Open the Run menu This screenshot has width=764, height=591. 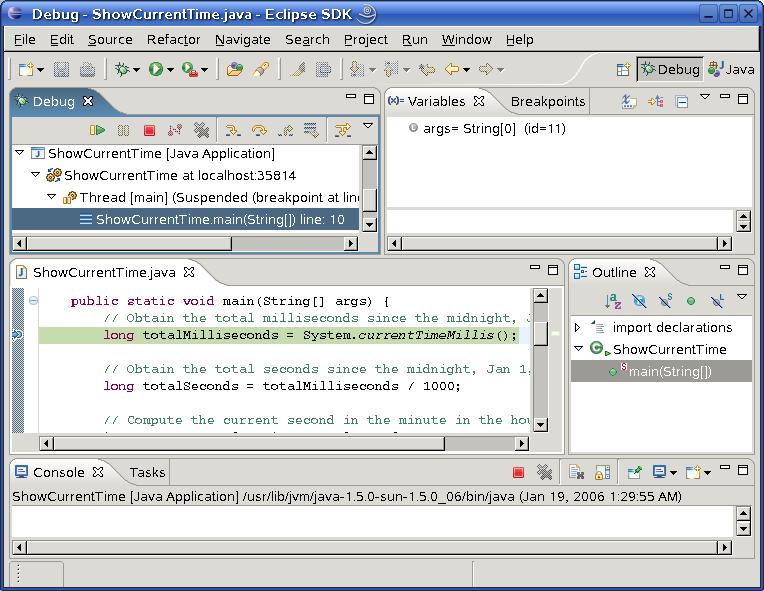click(x=415, y=39)
